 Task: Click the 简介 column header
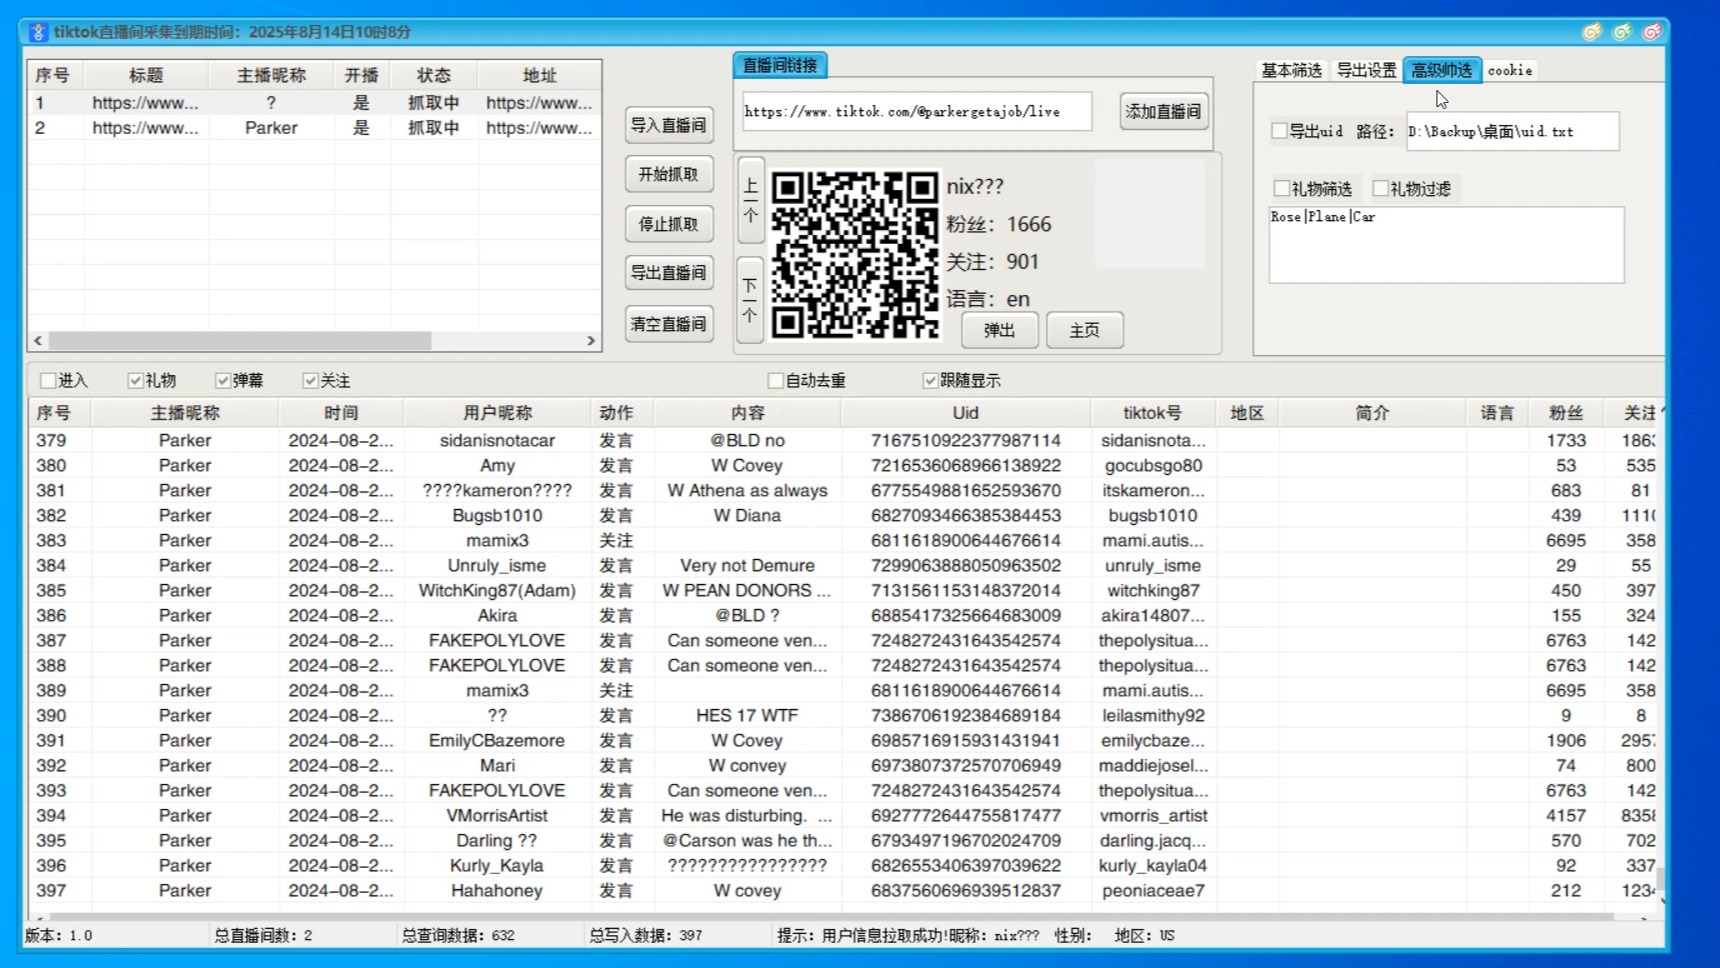(1372, 412)
